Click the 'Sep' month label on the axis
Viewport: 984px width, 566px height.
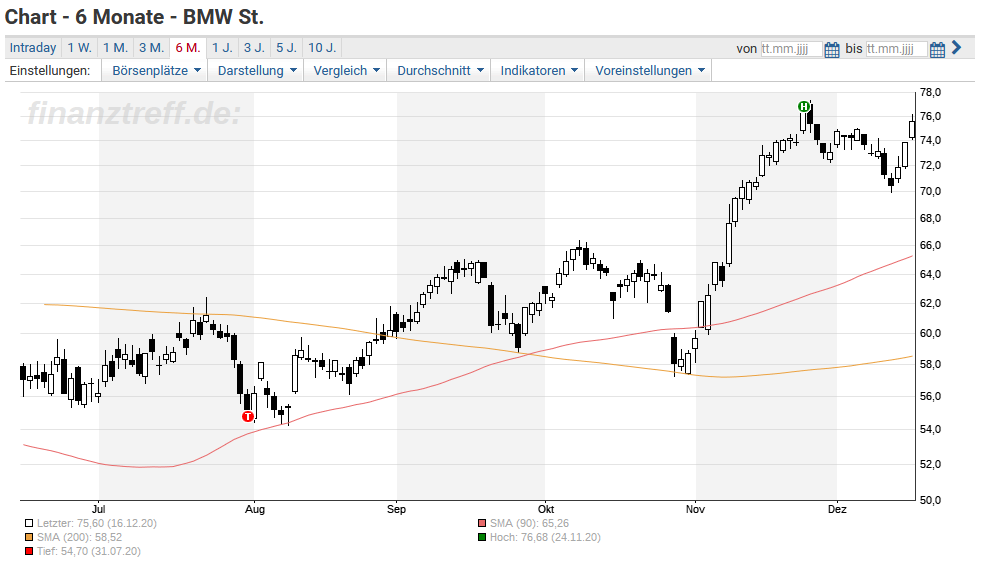(x=397, y=509)
